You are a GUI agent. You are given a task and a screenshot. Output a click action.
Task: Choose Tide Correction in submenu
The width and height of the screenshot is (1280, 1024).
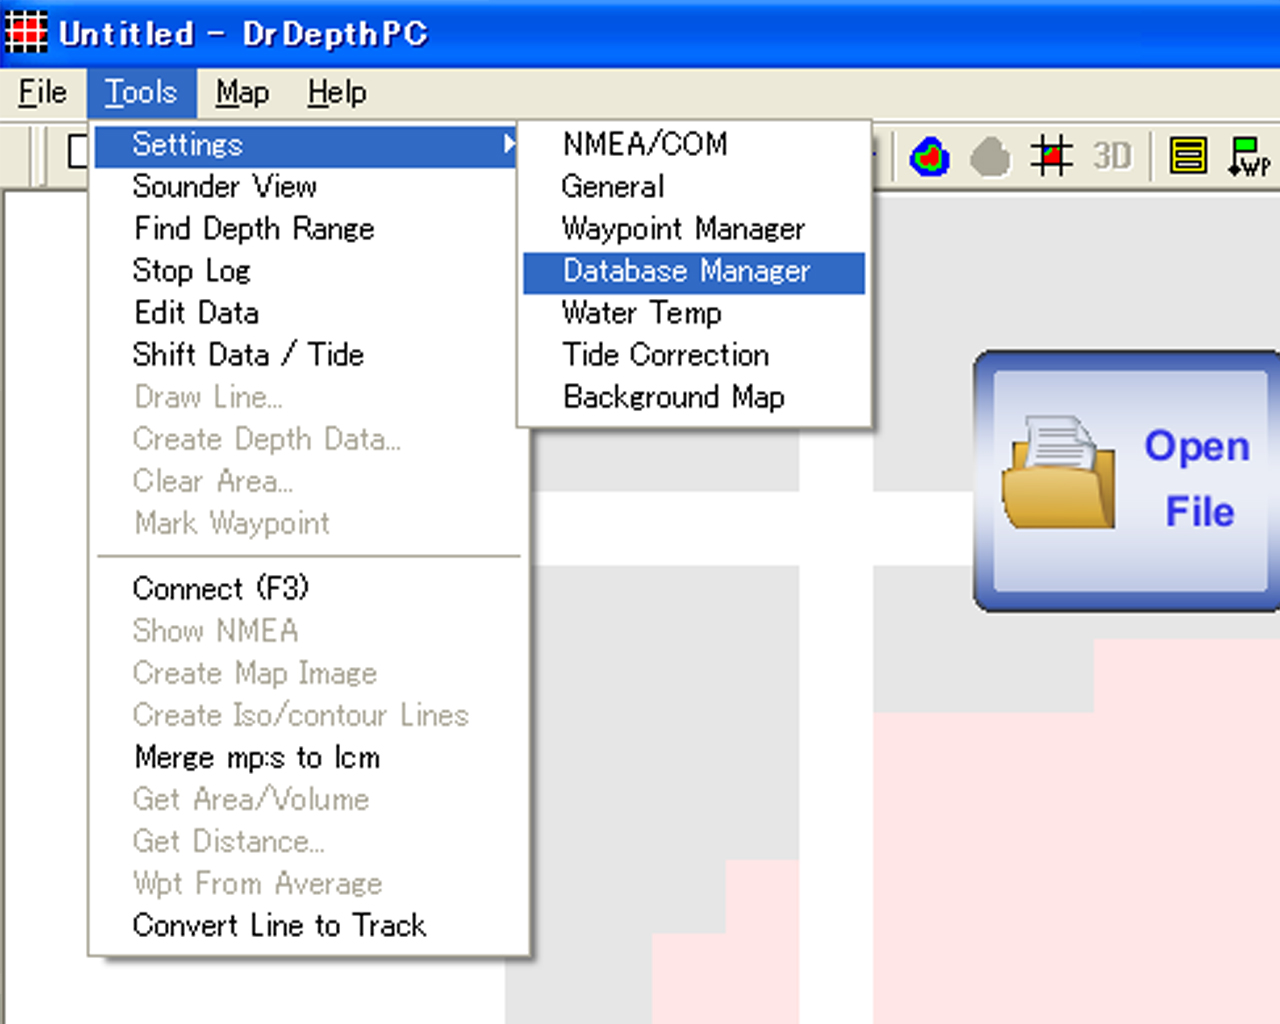(694, 355)
